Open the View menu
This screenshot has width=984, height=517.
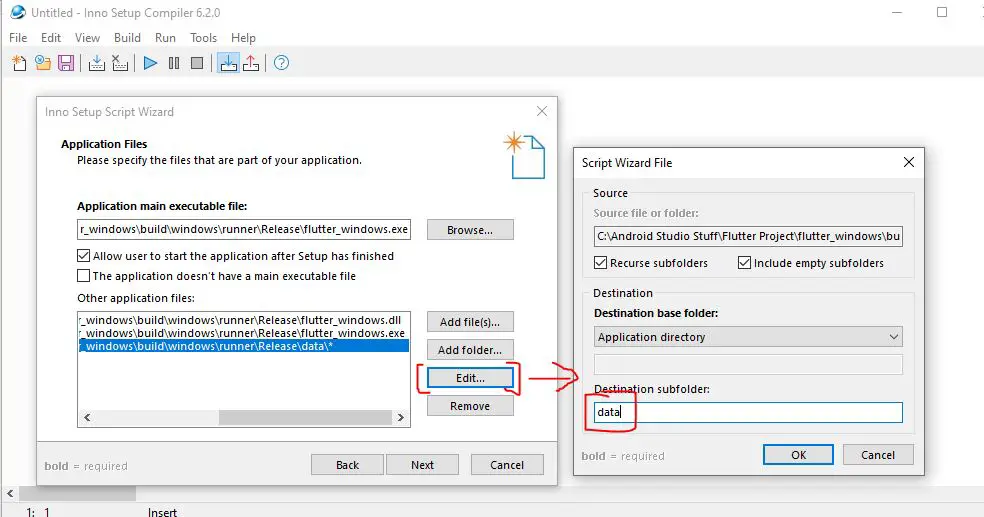click(x=87, y=38)
